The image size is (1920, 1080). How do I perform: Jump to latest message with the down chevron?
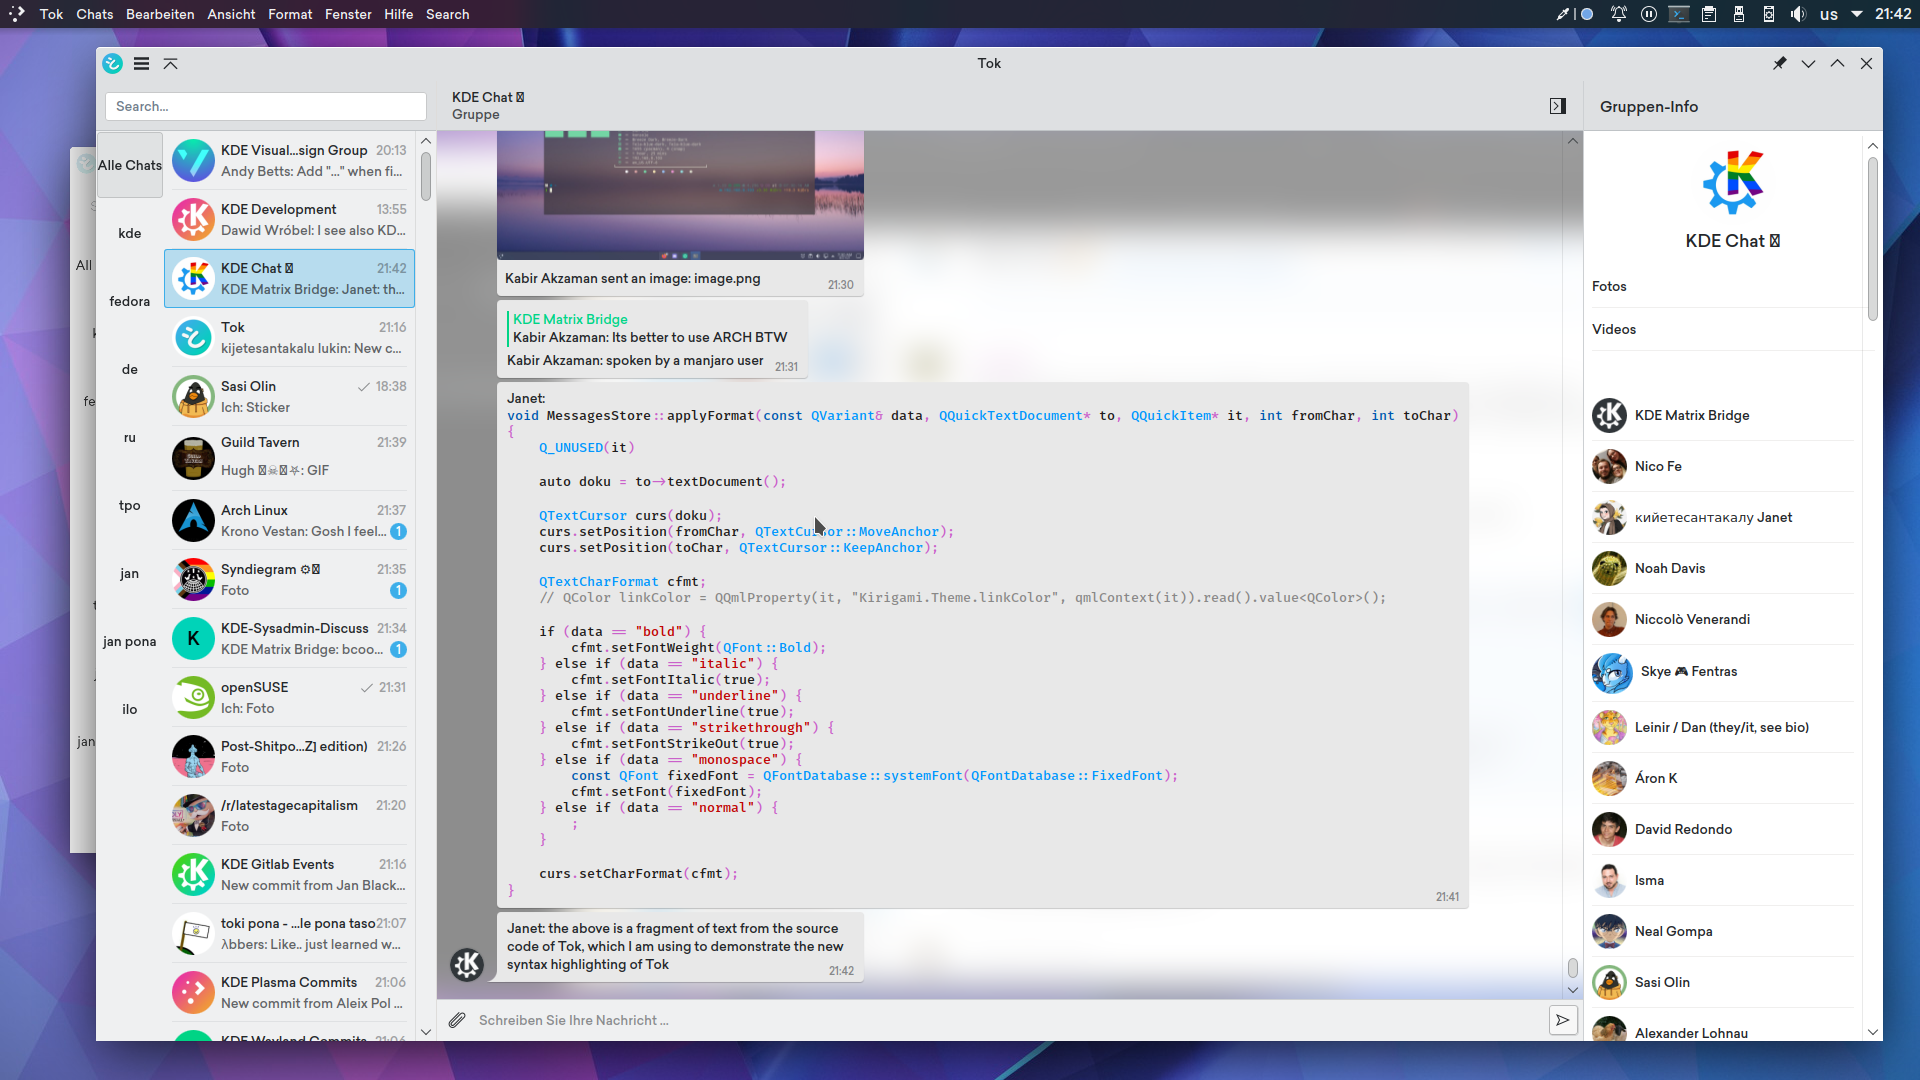pyautogui.click(x=1573, y=990)
